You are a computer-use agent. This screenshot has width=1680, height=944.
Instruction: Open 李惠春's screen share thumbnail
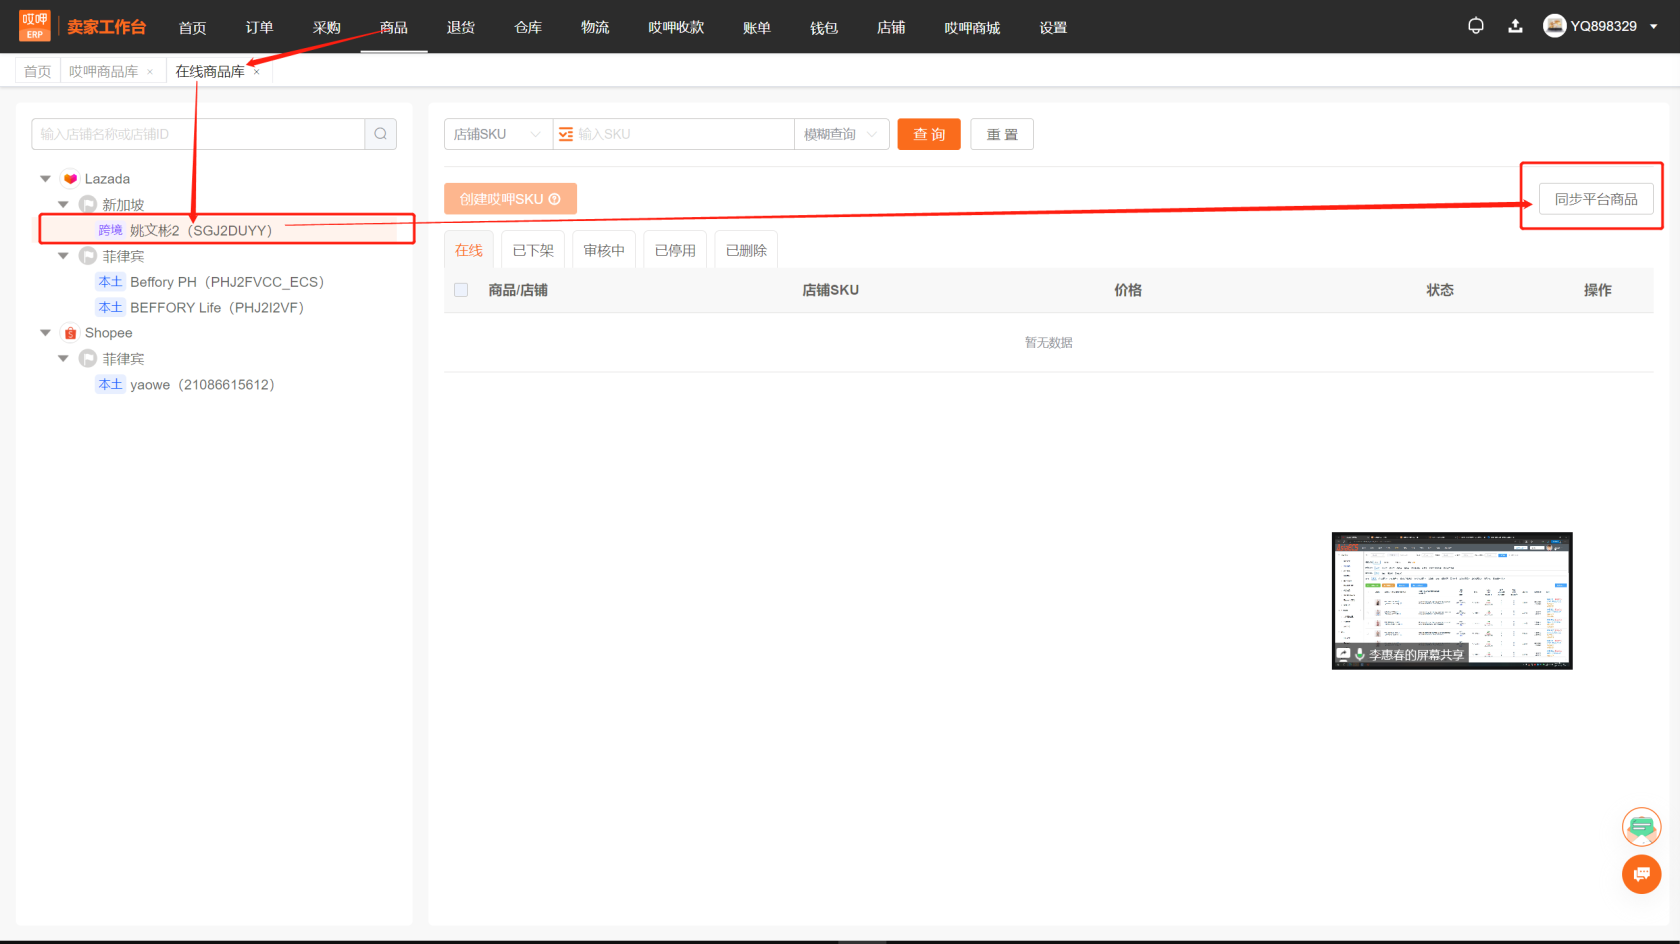click(x=1452, y=601)
